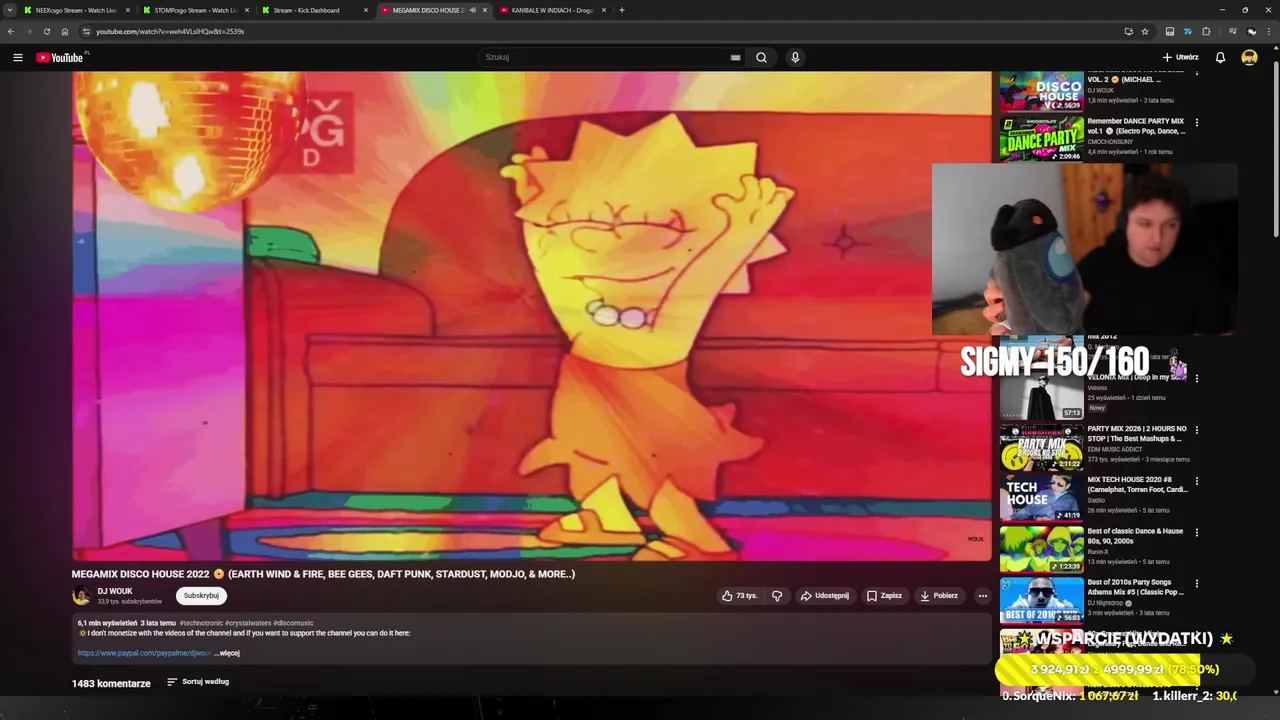Click the 1483 komentarze heading
Image resolution: width=1280 pixels, height=720 pixels.
click(x=111, y=684)
